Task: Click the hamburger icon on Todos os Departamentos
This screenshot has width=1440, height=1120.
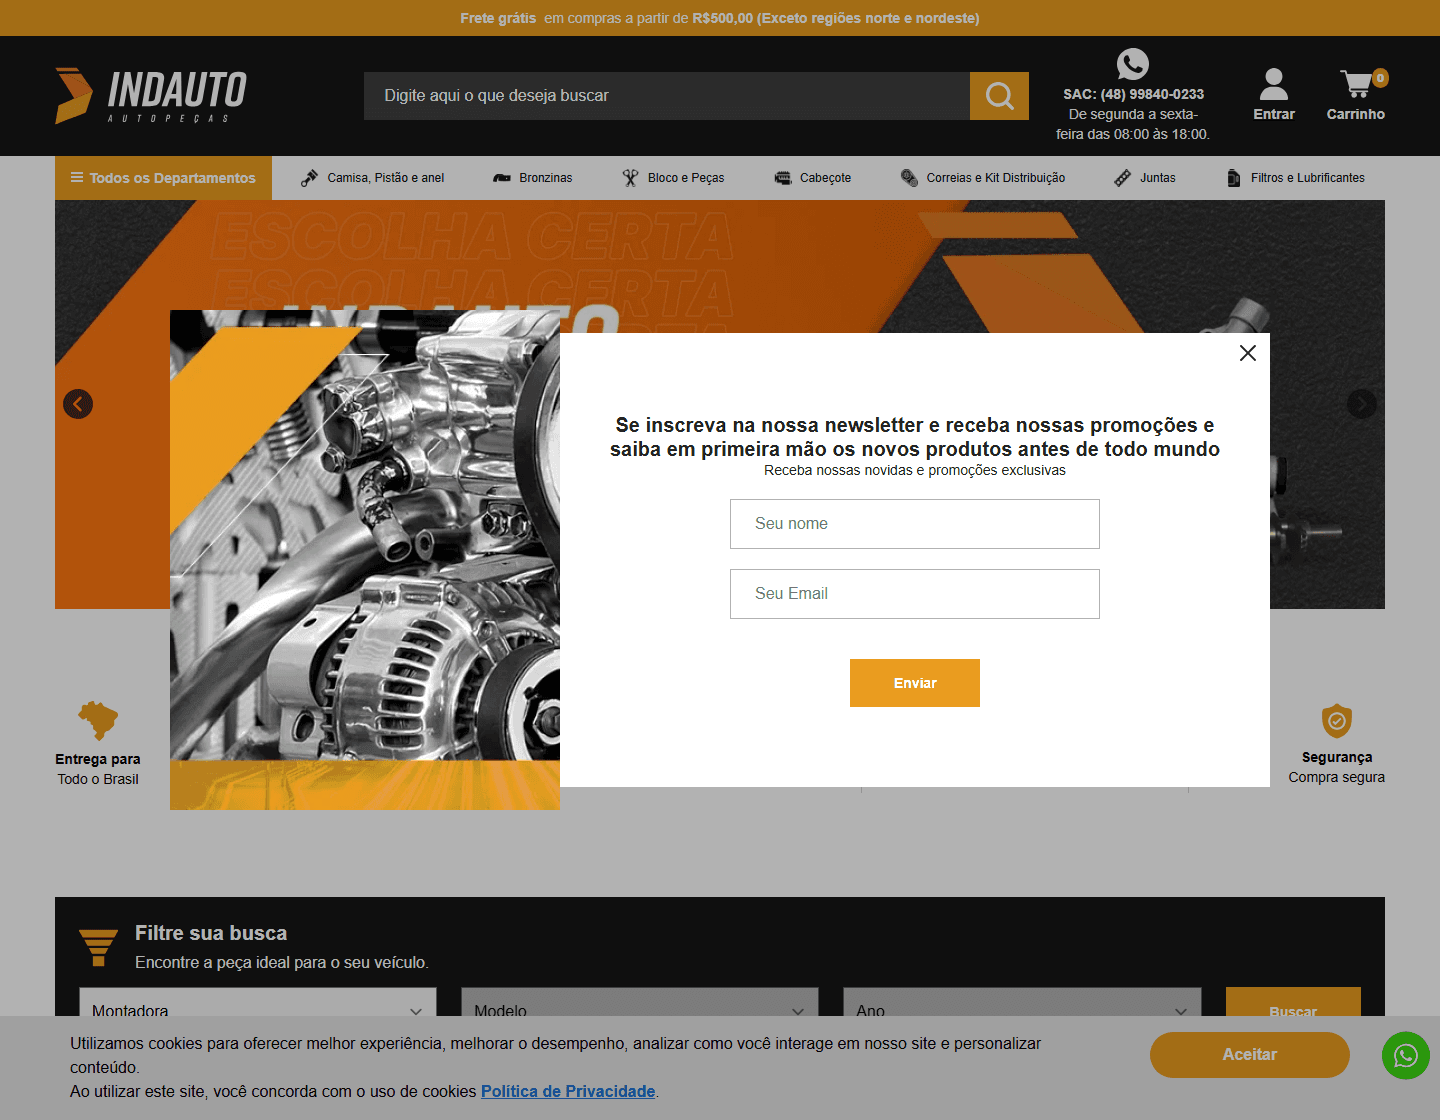Action: coord(78,177)
